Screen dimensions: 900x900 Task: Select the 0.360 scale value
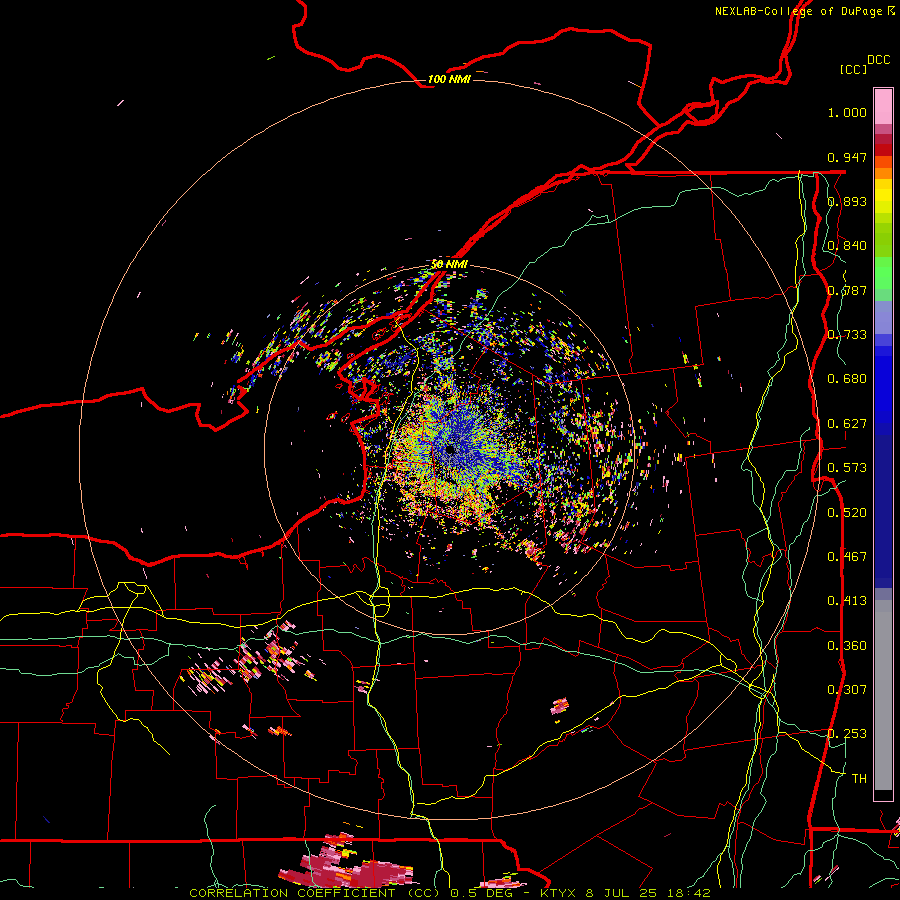click(847, 646)
